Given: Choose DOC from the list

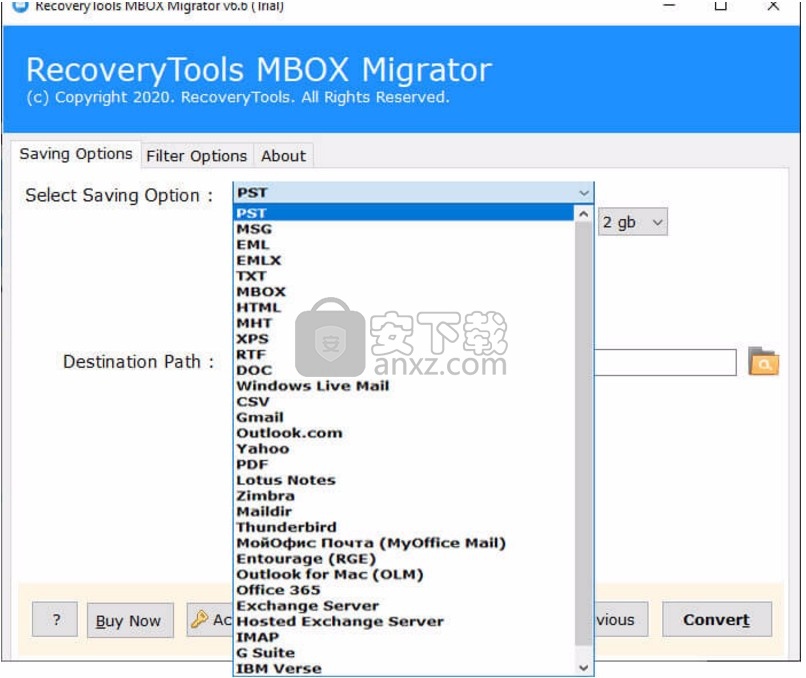Looking at the screenshot, I should (404, 370).
